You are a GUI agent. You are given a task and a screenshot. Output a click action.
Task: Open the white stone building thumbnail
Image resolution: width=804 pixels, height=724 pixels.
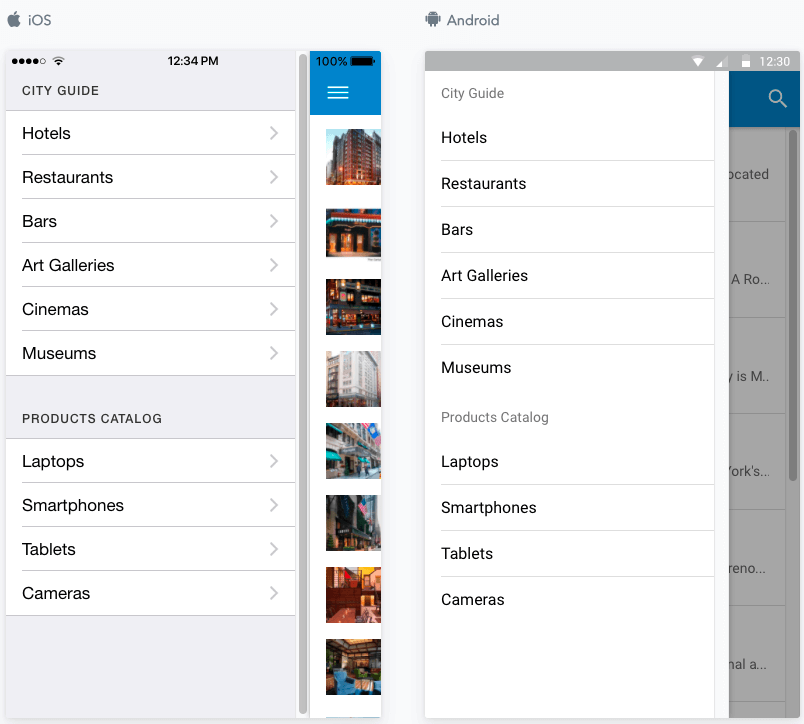click(x=353, y=379)
